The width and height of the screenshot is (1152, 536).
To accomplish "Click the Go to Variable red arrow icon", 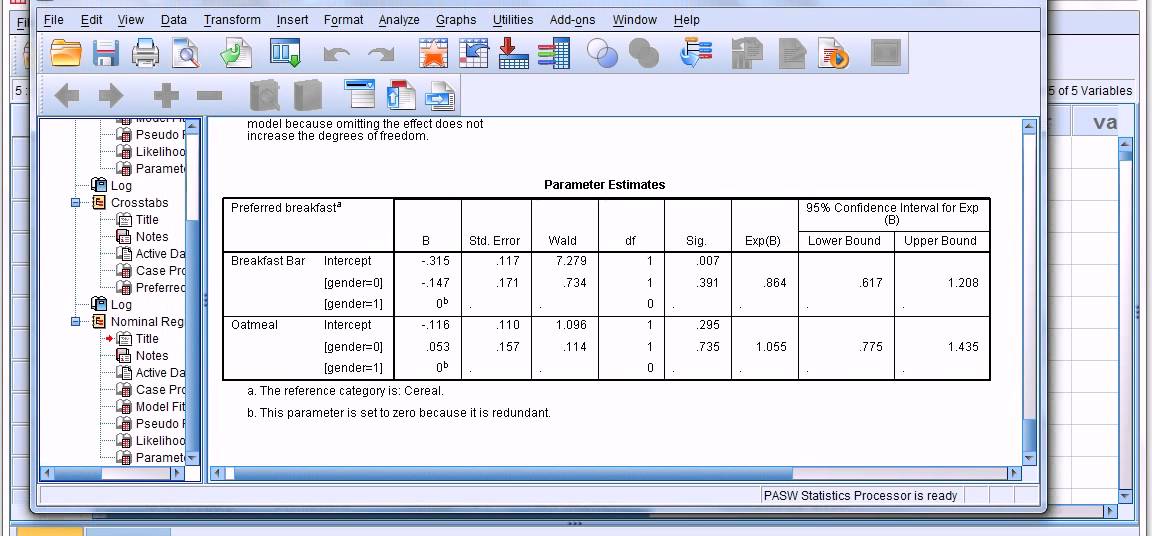I will [514, 54].
